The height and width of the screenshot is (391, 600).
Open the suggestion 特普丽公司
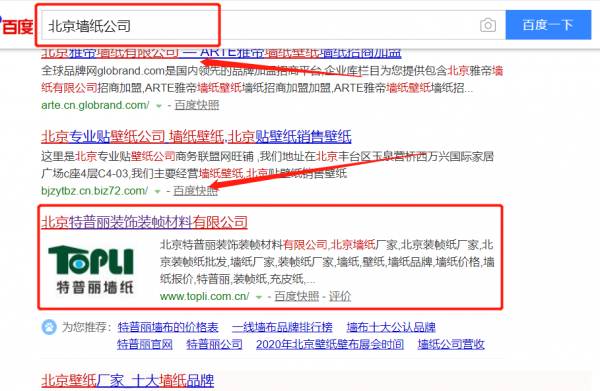point(214,344)
